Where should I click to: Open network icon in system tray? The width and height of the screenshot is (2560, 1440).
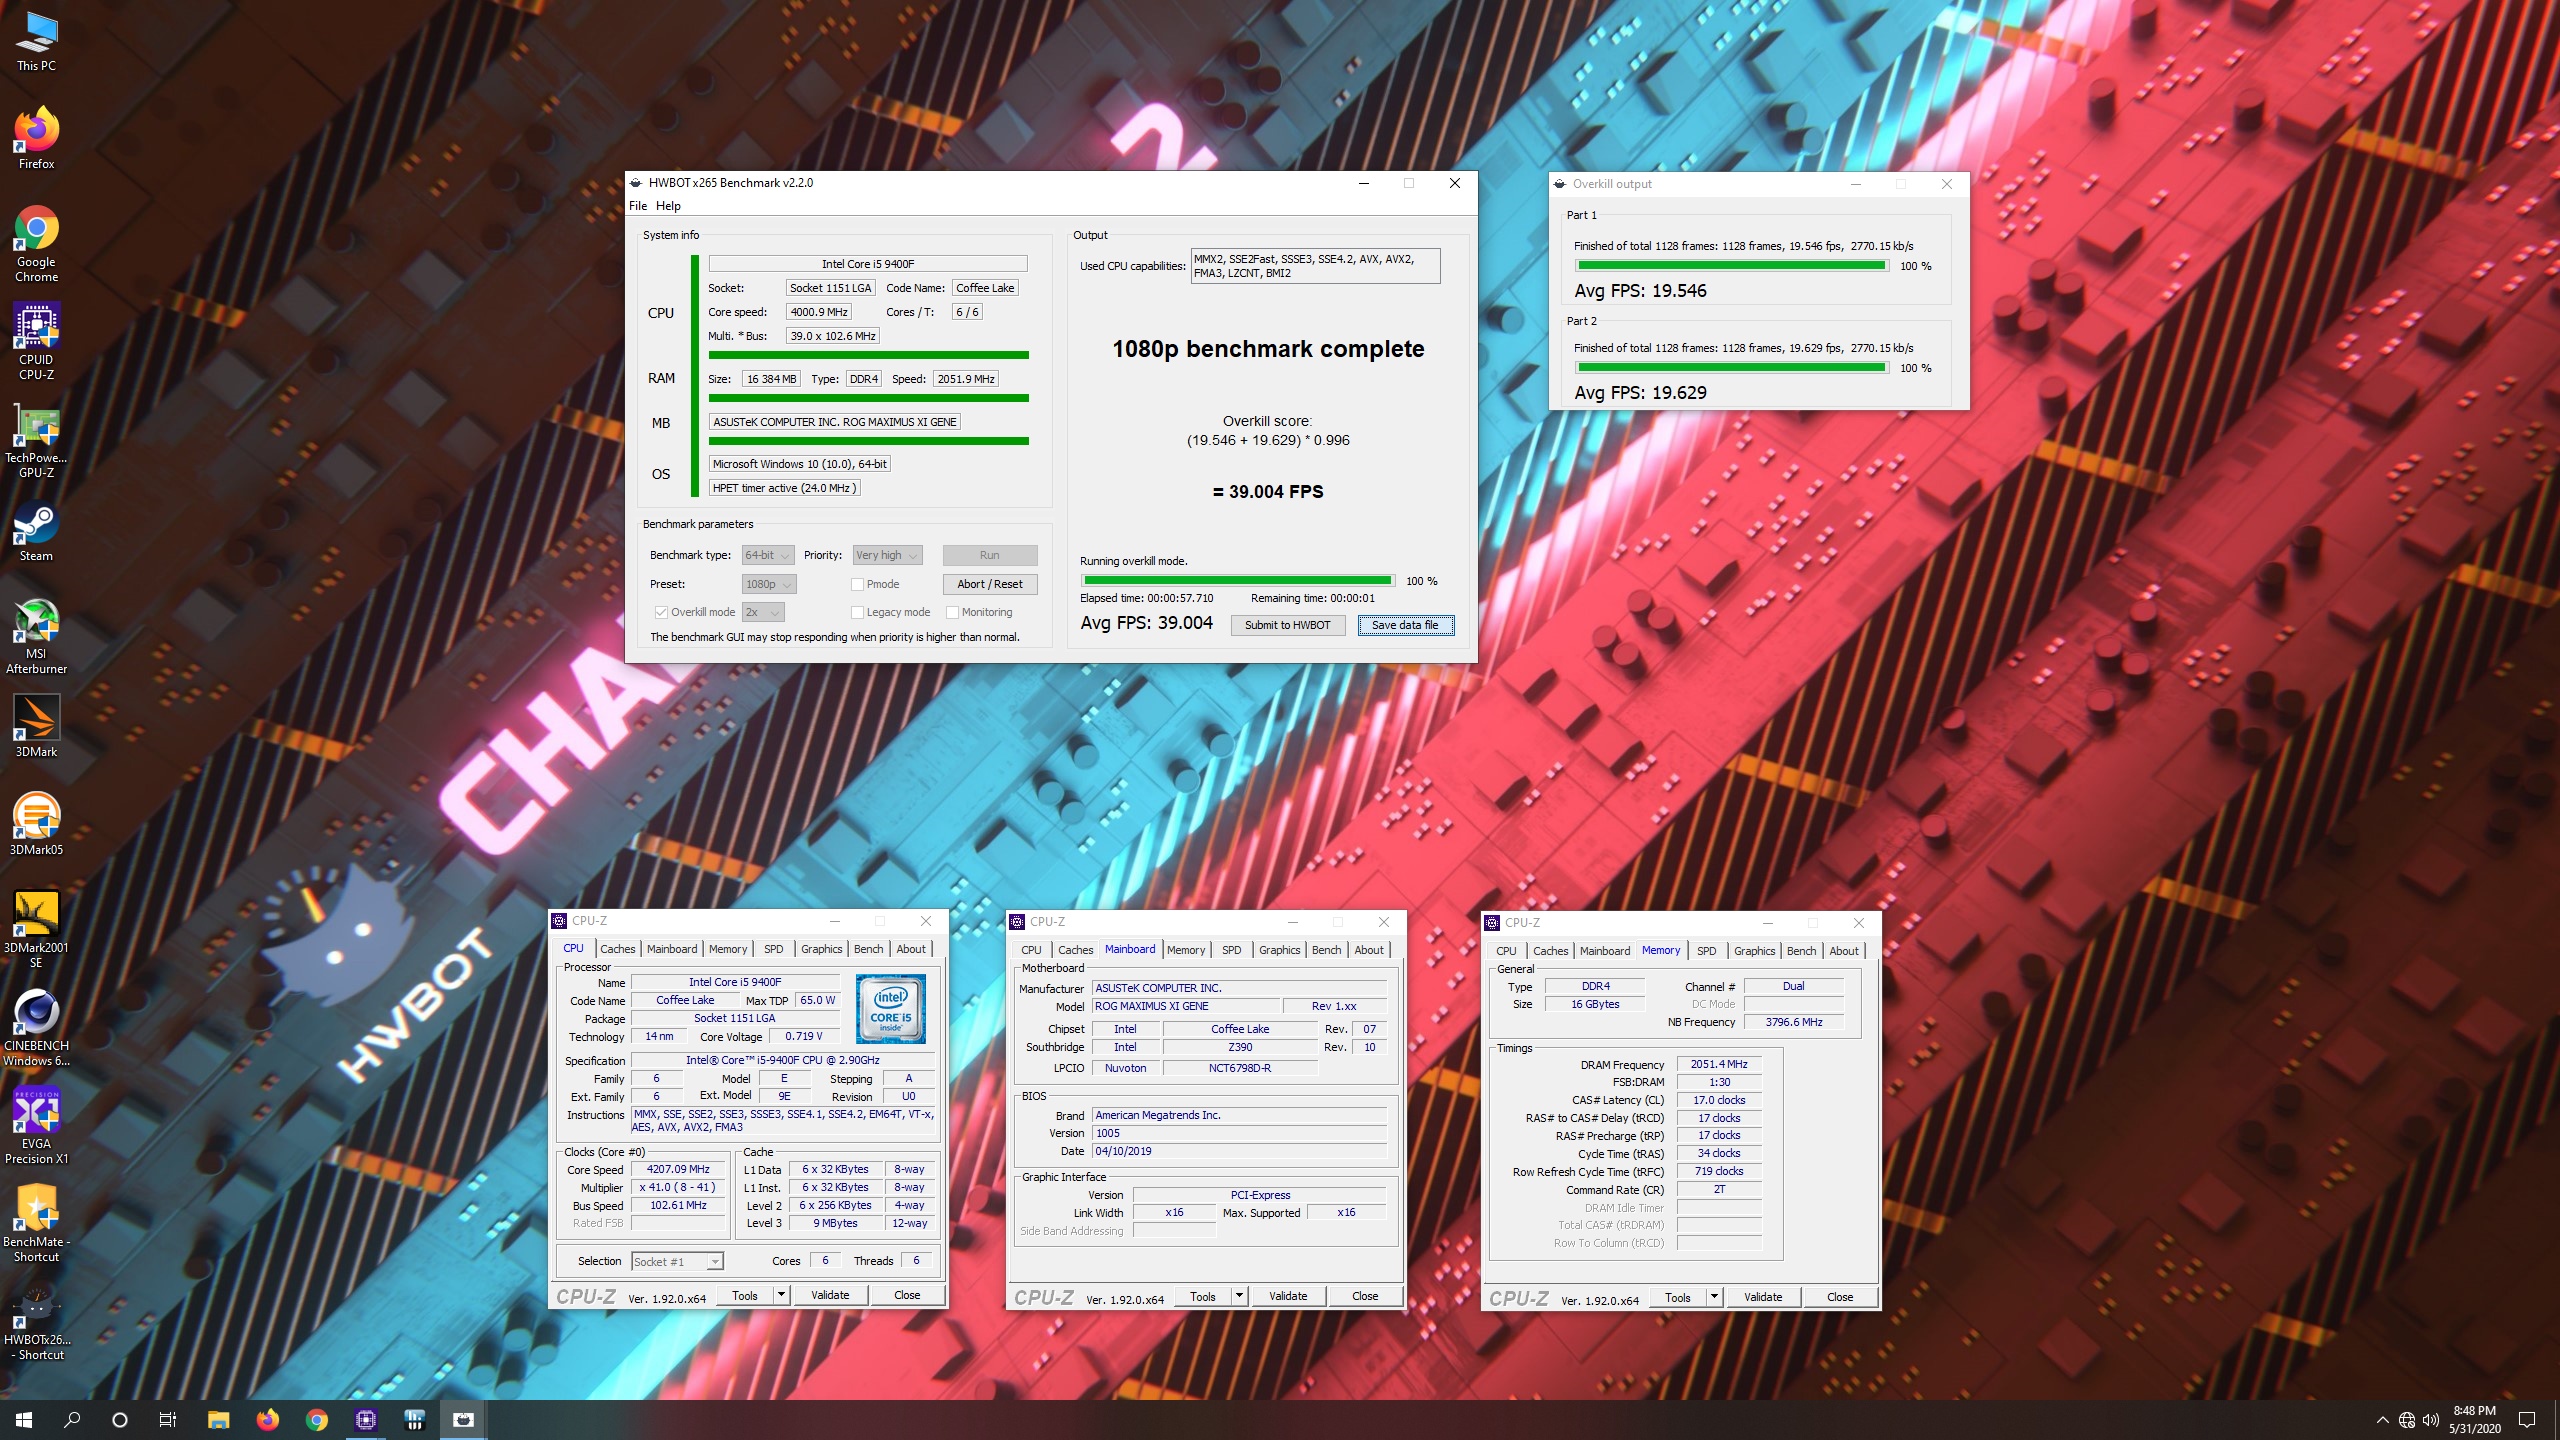[x=2407, y=1420]
